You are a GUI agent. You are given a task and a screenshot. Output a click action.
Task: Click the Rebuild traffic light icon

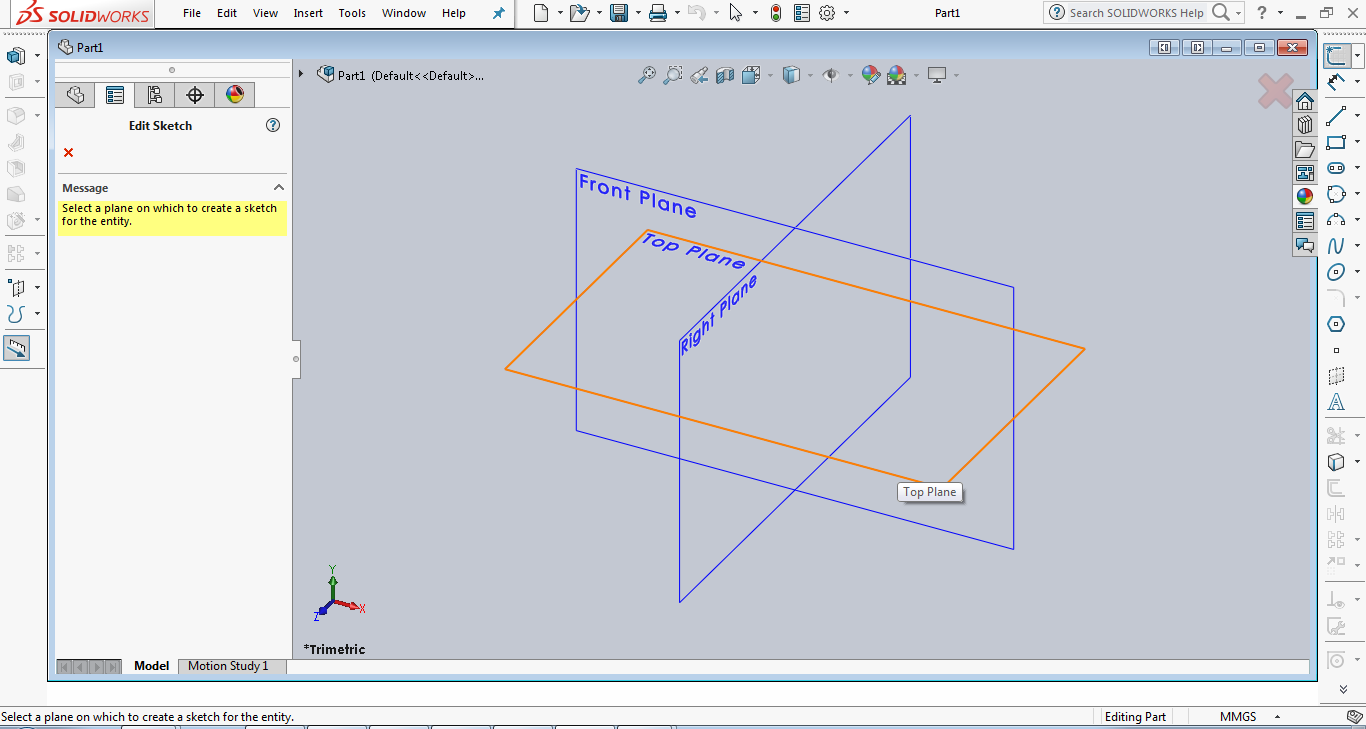[x=775, y=13]
